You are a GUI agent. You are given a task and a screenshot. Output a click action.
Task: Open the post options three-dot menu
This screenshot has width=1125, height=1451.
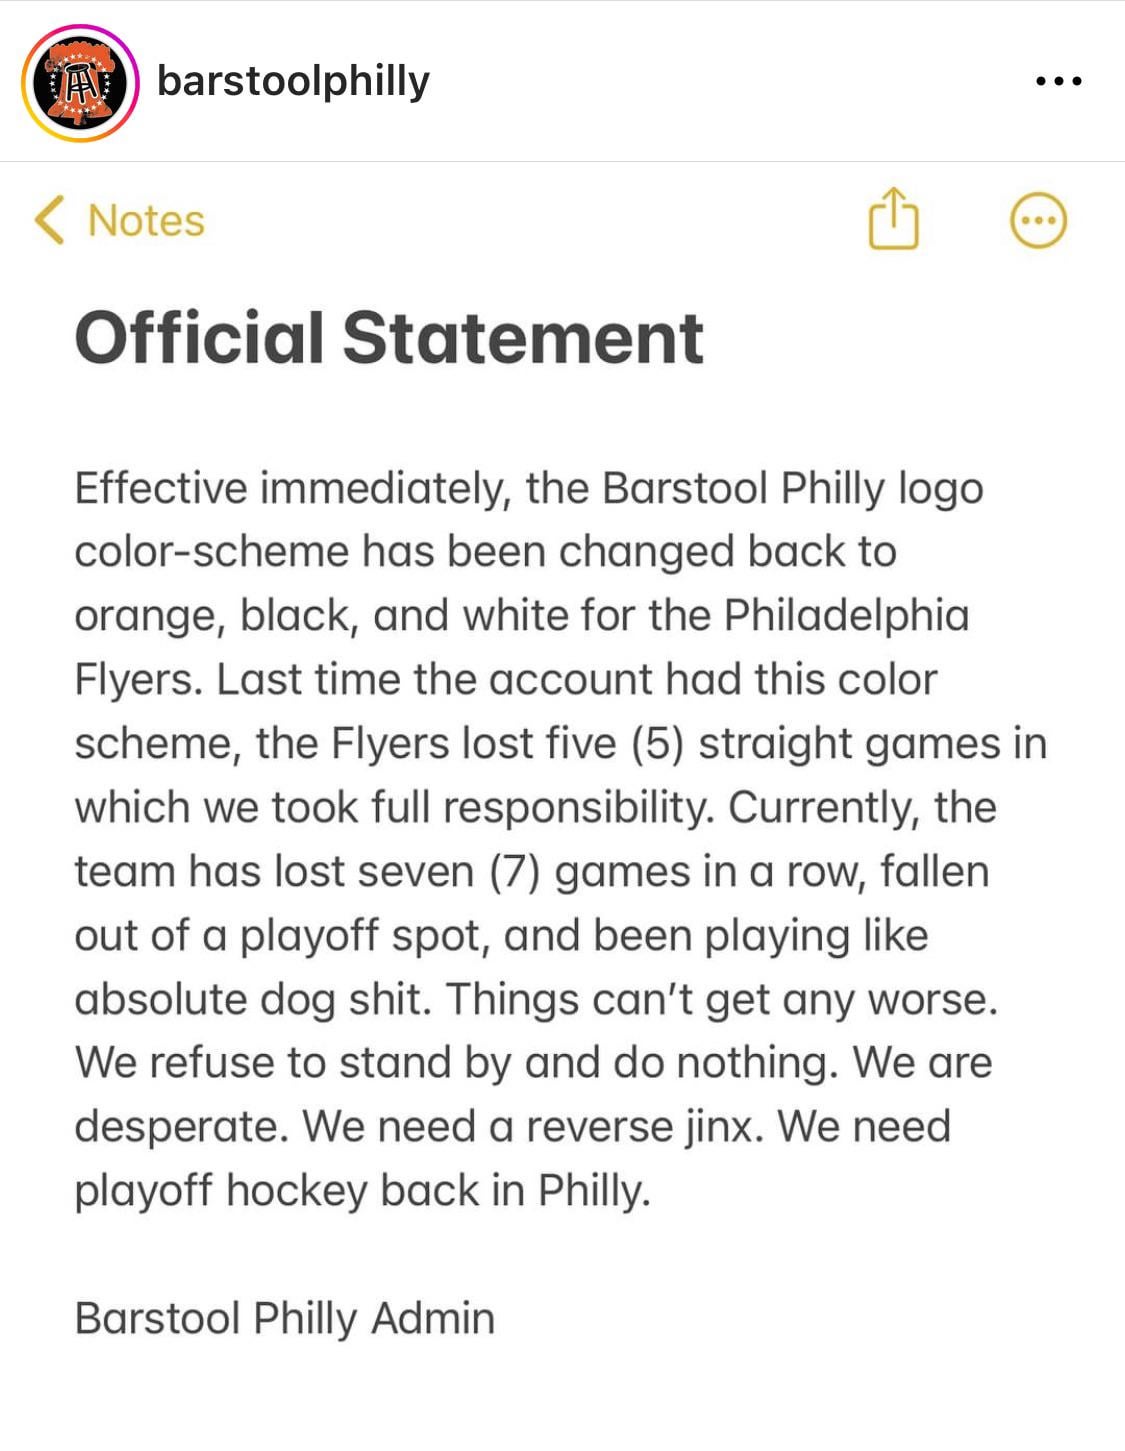point(1058,81)
